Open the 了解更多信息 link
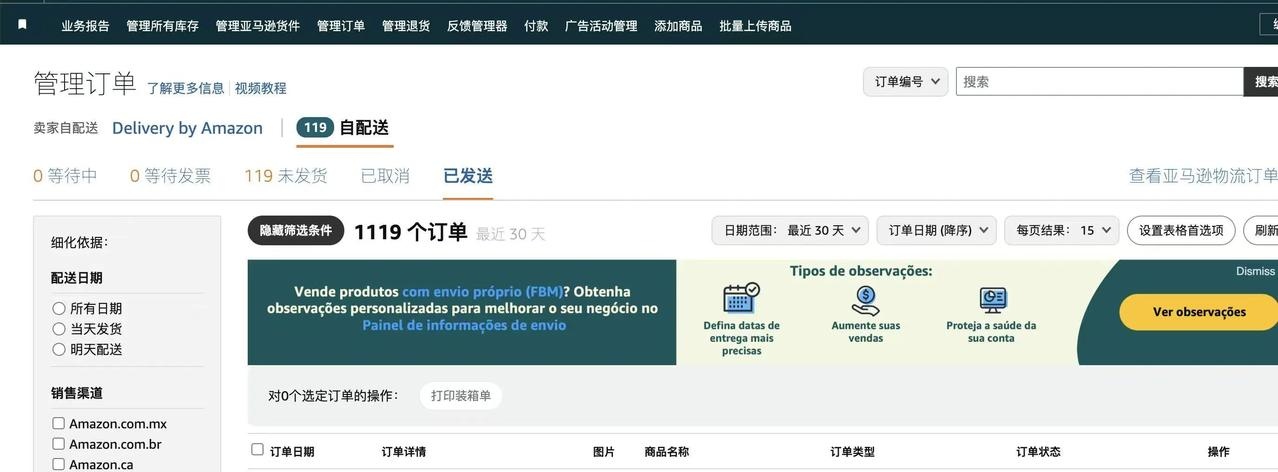This screenshot has width=1278, height=472. (186, 88)
